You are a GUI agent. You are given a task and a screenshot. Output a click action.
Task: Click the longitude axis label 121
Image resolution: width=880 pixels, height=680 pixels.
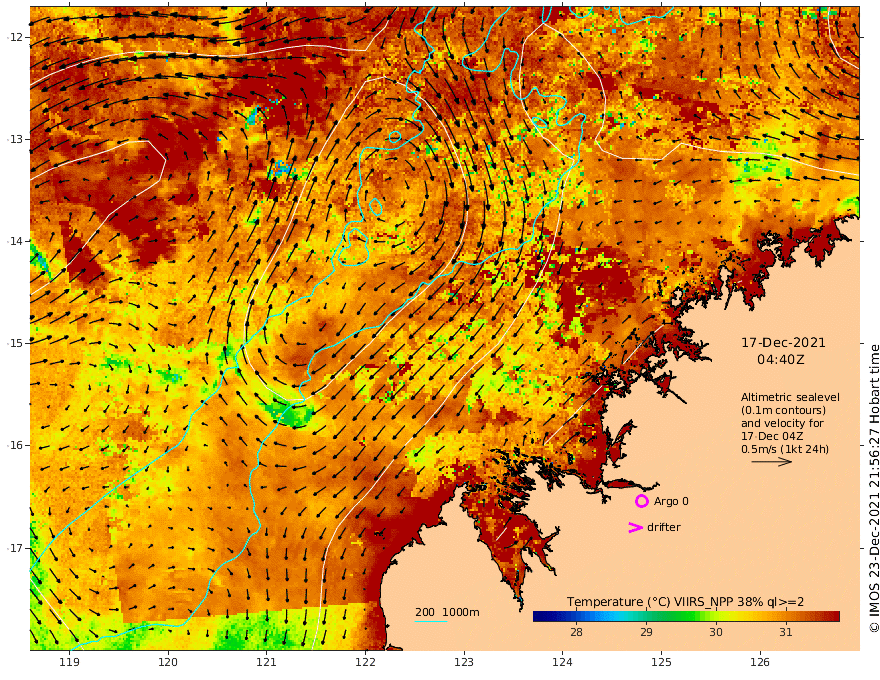click(267, 662)
